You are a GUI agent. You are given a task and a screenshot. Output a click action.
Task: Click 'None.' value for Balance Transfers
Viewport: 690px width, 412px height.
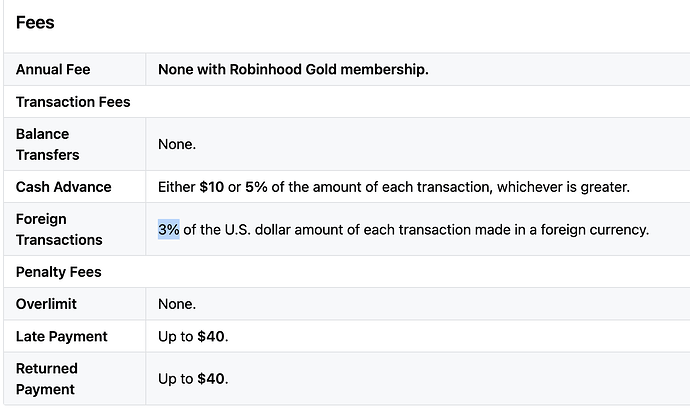tap(177, 144)
